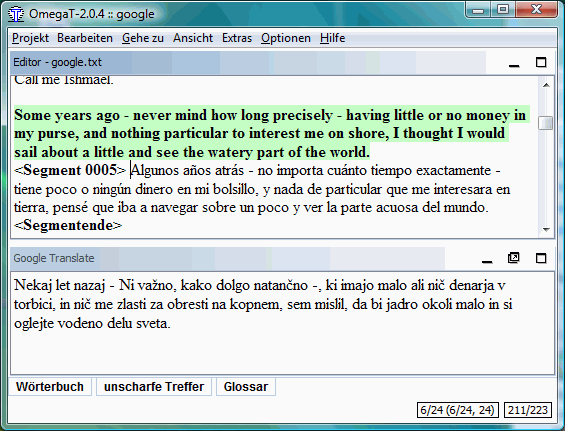The image size is (565, 431).
Task: Click the highlighted source text 'Some years ago'
Action: tap(67, 115)
